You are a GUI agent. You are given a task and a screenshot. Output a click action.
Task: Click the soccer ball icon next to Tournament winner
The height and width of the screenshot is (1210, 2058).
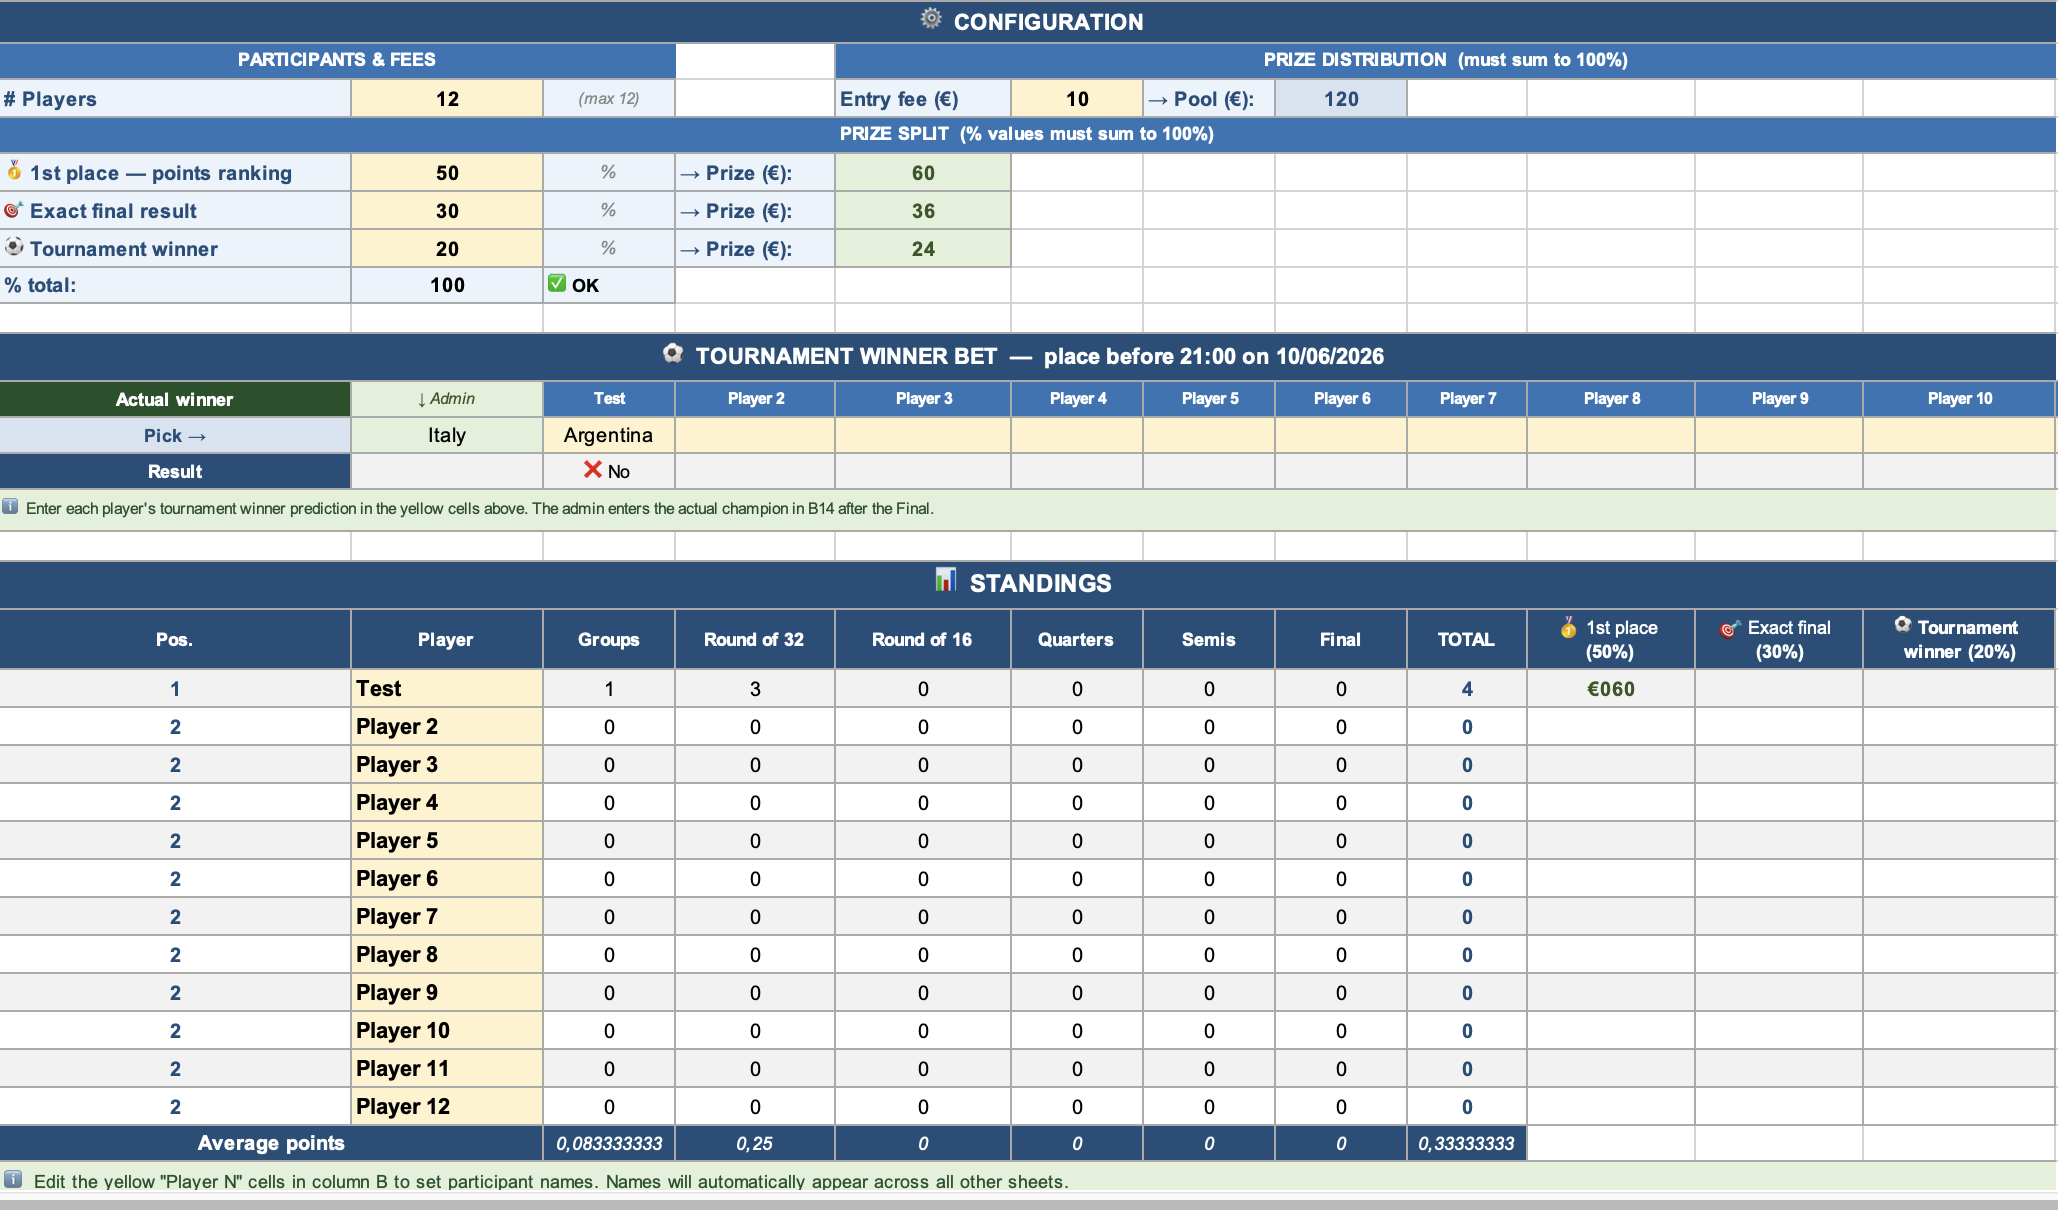14,246
